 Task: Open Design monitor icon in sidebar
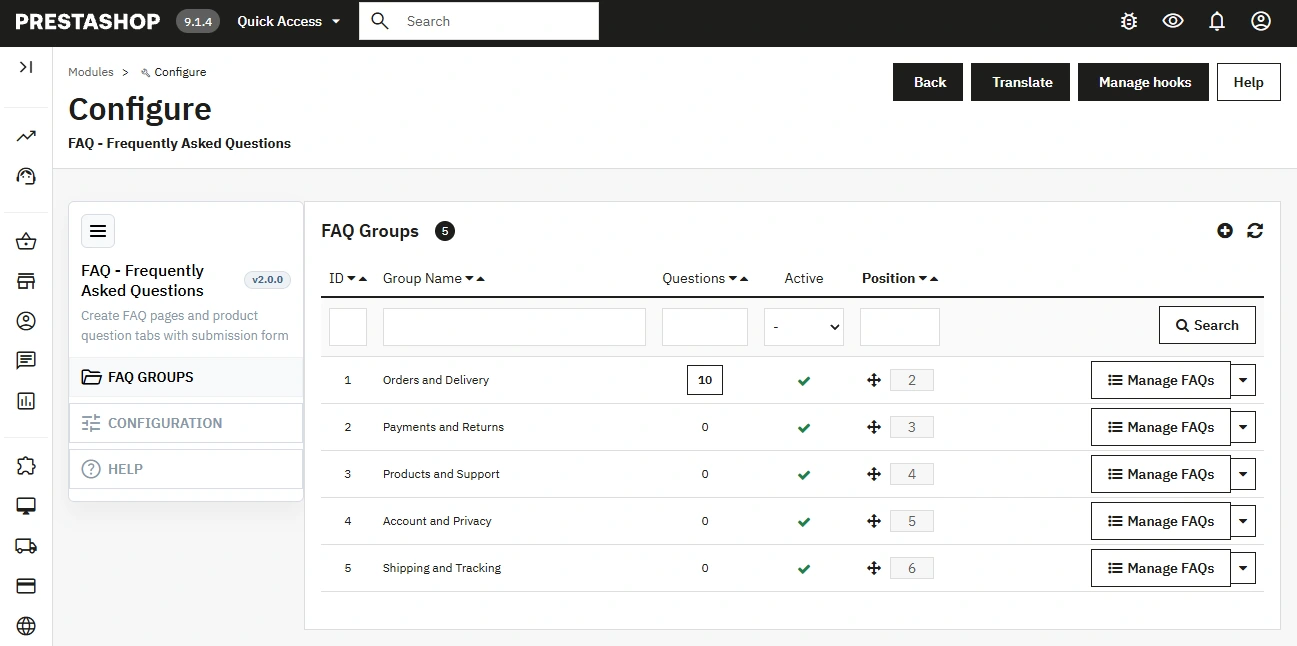pyautogui.click(x=26, y=506)
